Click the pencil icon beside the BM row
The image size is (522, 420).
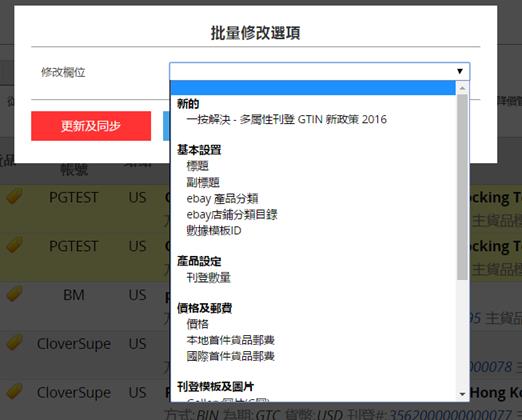coord(15,293)
